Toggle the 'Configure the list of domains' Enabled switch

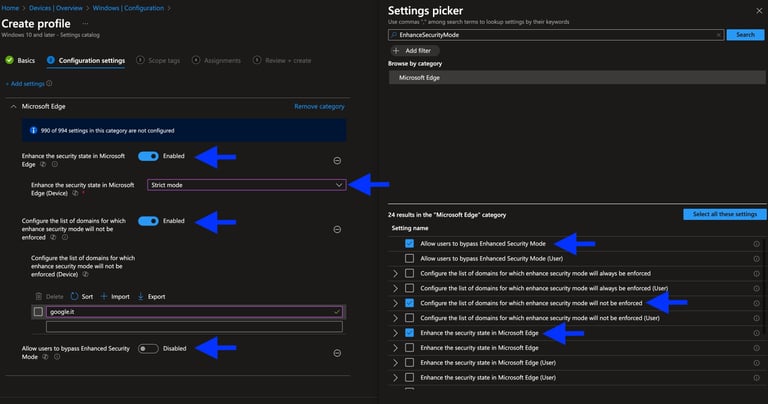(148, 221)
